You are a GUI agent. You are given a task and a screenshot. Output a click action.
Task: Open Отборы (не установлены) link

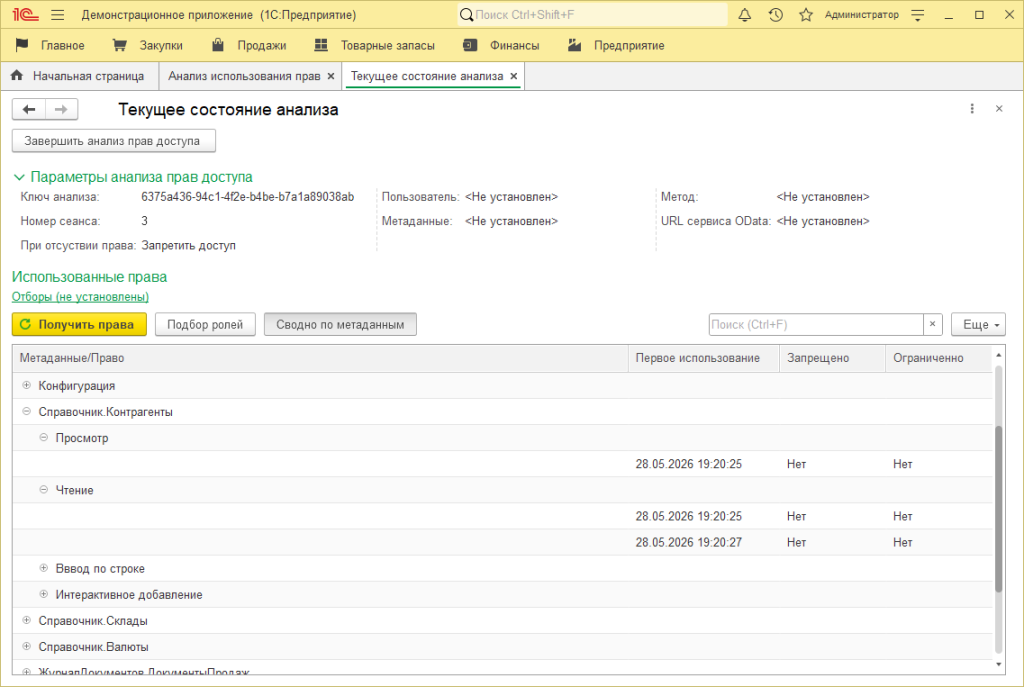click(80, 296)
